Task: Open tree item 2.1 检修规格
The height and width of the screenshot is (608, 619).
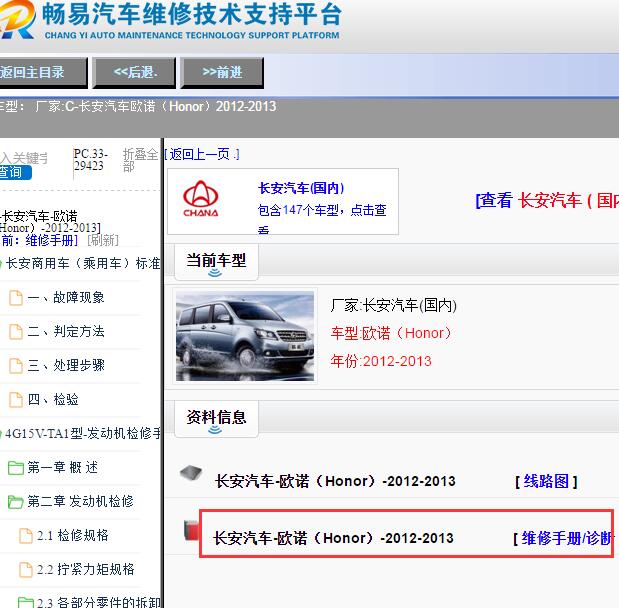Action: coord(73,535)
